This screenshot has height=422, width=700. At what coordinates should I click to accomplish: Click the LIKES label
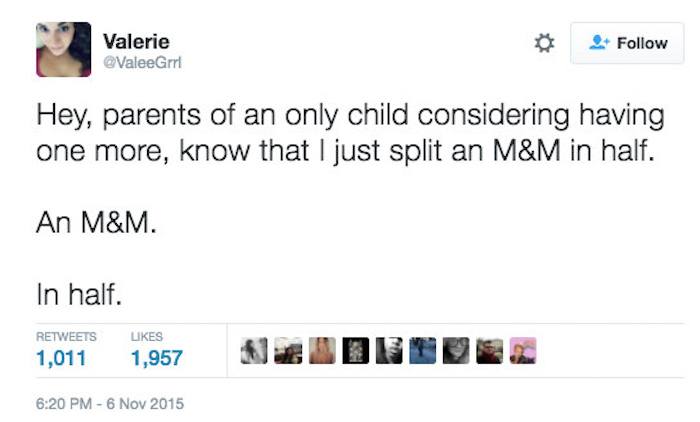pos(146,337)
